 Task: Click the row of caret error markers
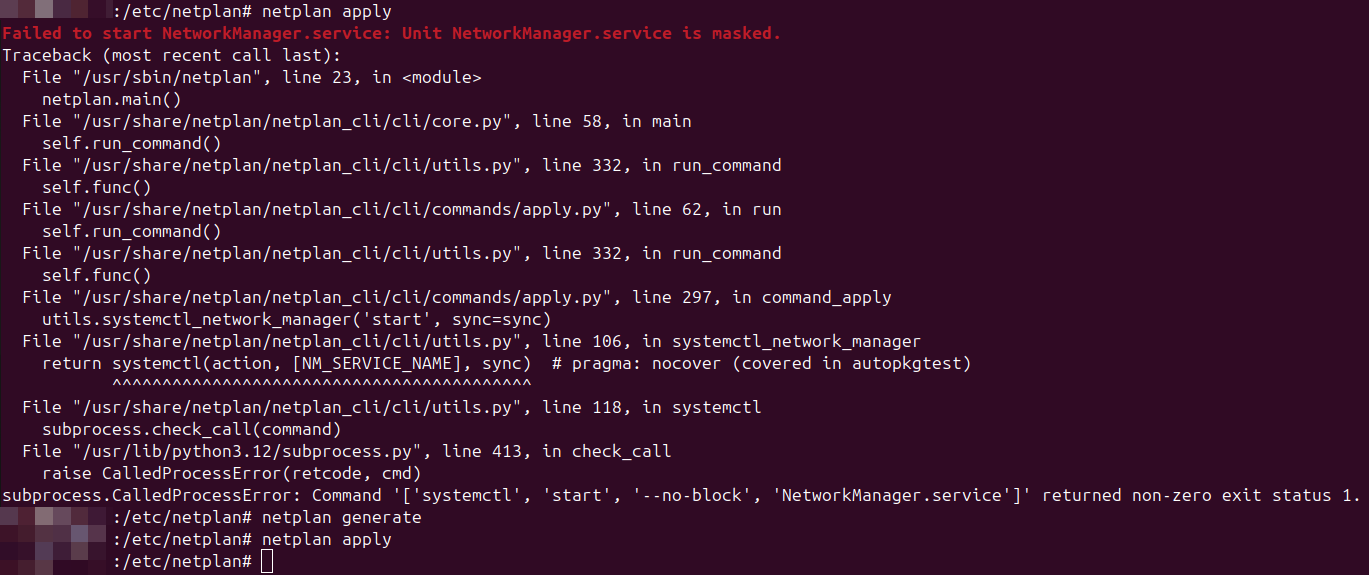pyautogui.click(x=321, y=384)
